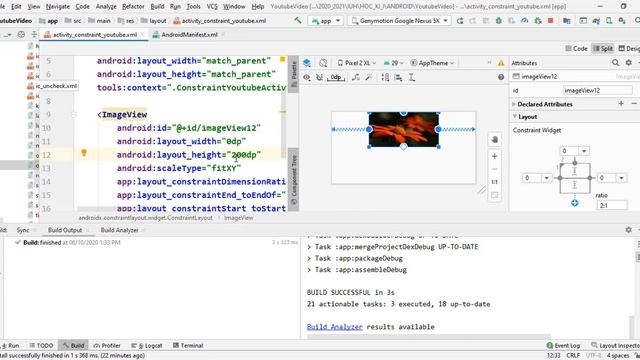Click the Zoom to Fit Screen icon
The image size is (640, 360).
[x=495, y=196]
